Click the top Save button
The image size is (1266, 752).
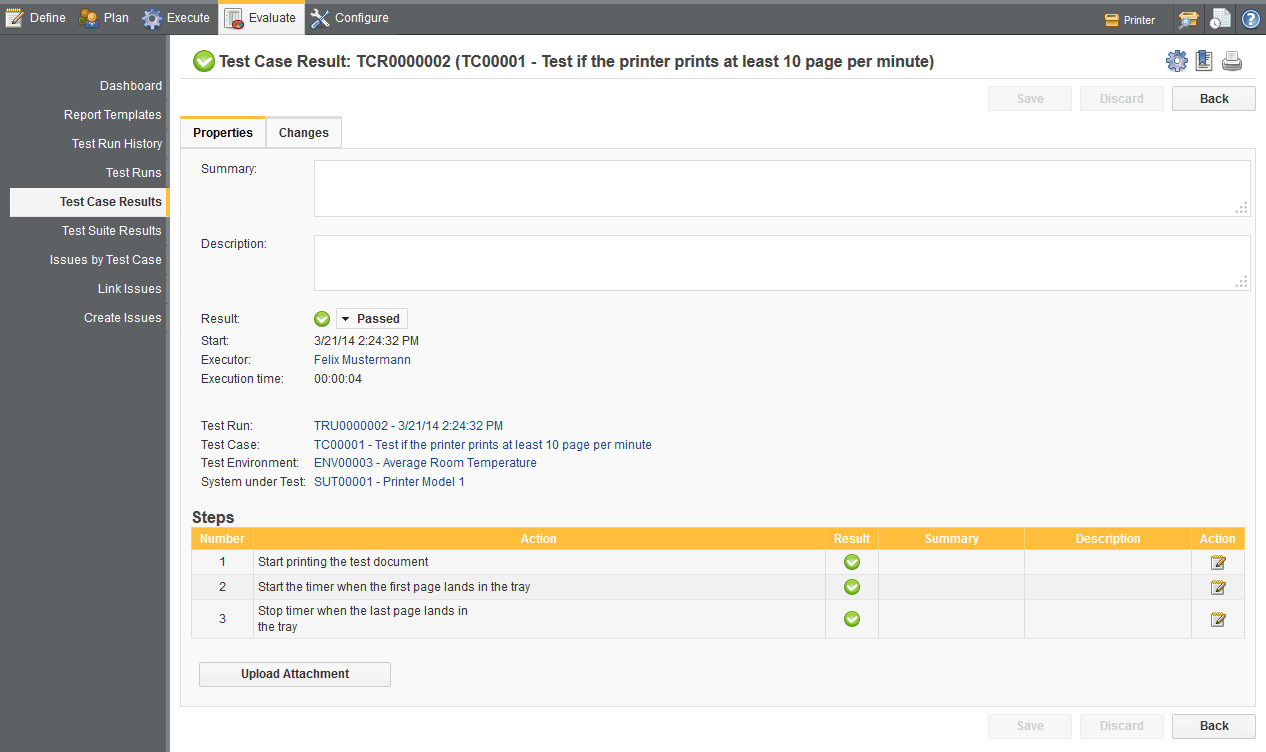(1030, 99)
